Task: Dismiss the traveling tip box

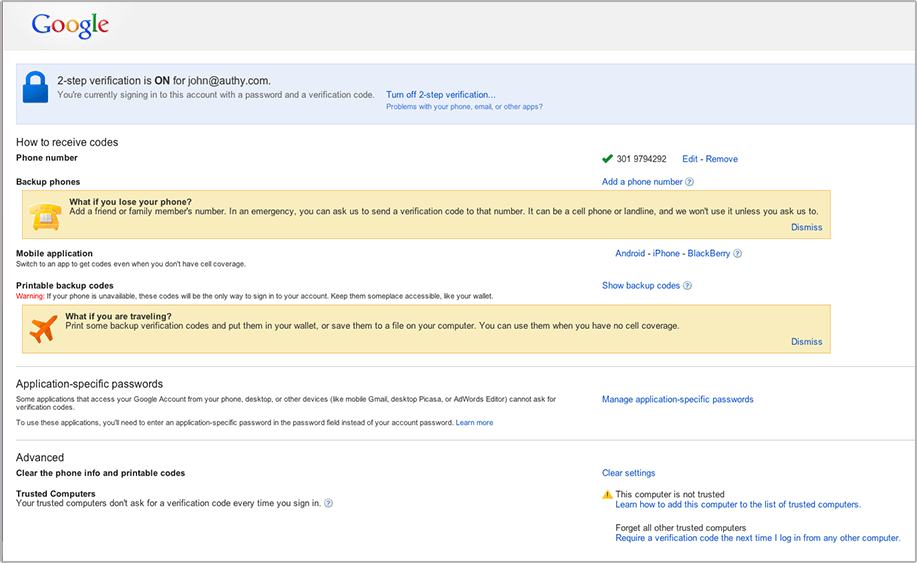Action: click(x=806, y=342)
